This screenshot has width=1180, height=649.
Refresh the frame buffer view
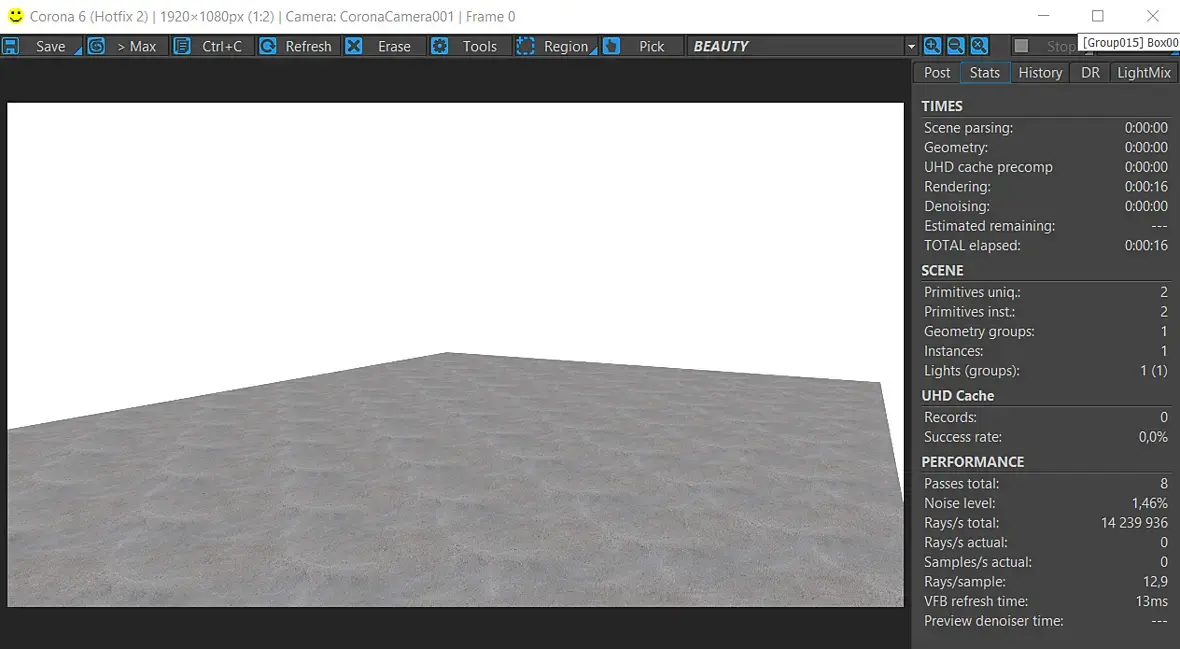[296, 46]
